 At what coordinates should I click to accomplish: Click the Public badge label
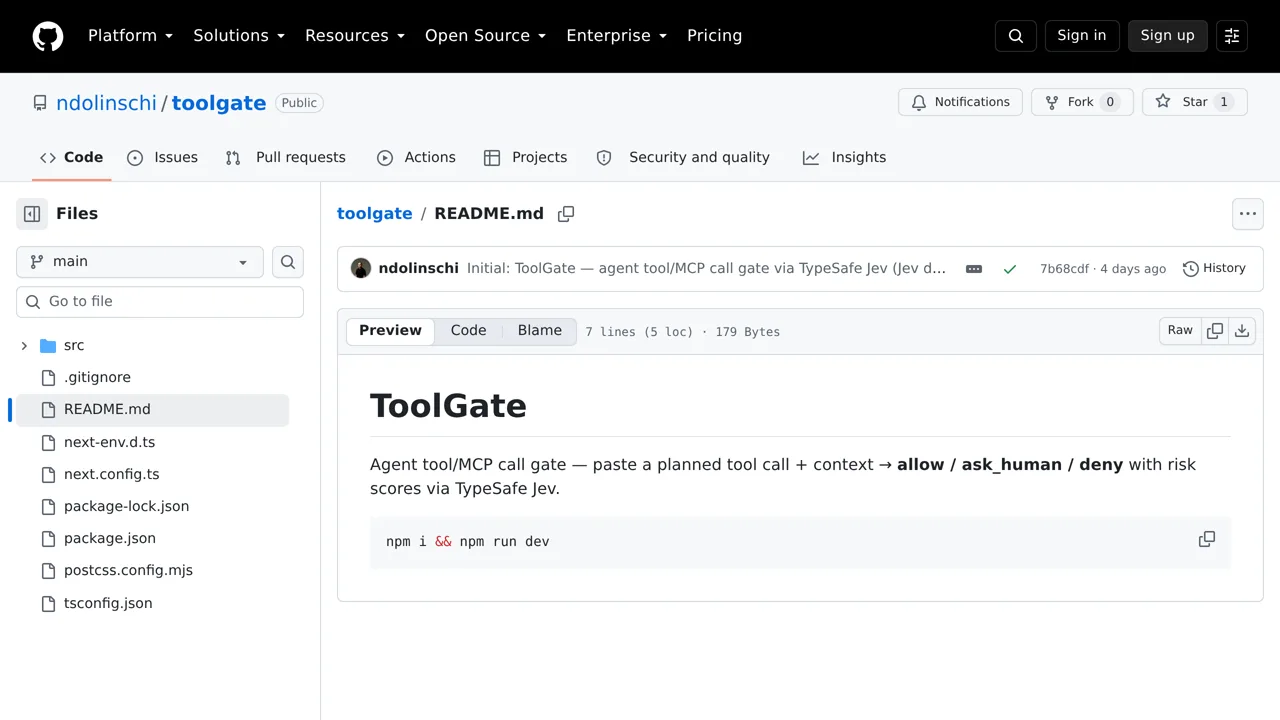pyautogui.click(x=299, y=103)
